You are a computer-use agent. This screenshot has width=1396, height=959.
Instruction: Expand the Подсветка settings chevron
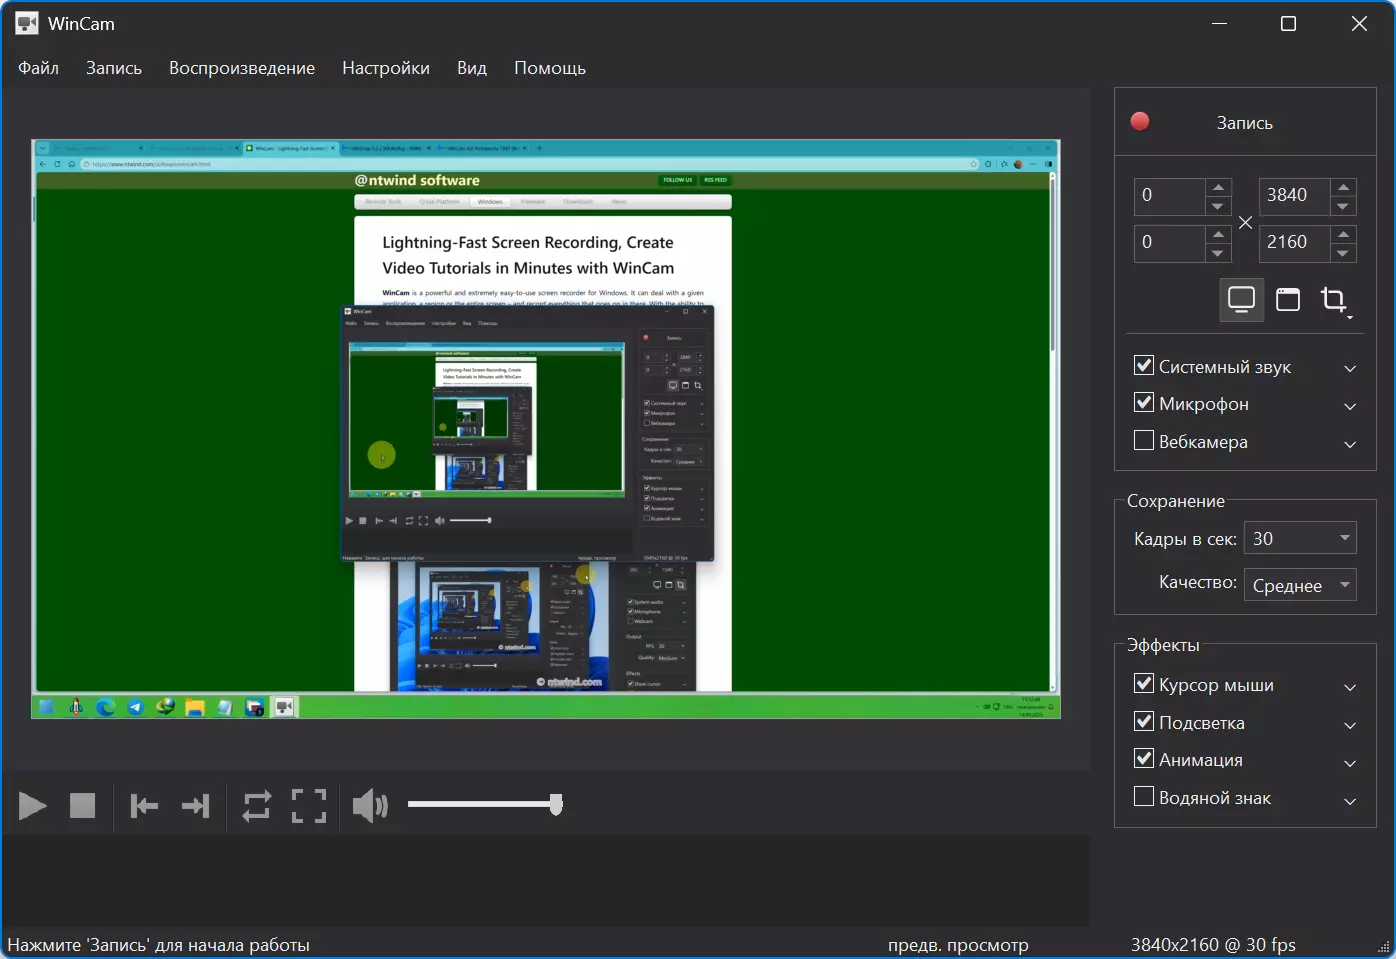click(1350, 725)
